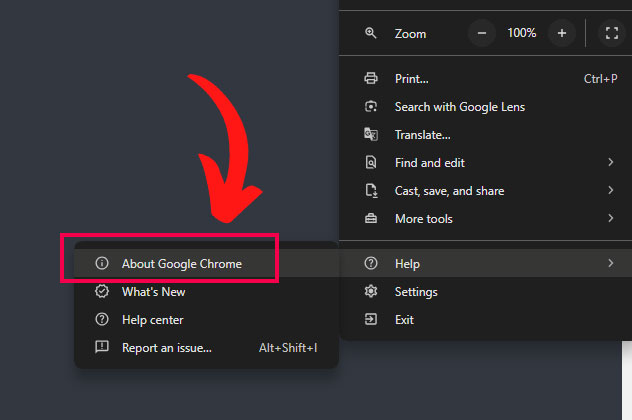This screenshot has width=632, height=420.
Task: Select Report an issue... entry
Action: (x=206, y=347)
